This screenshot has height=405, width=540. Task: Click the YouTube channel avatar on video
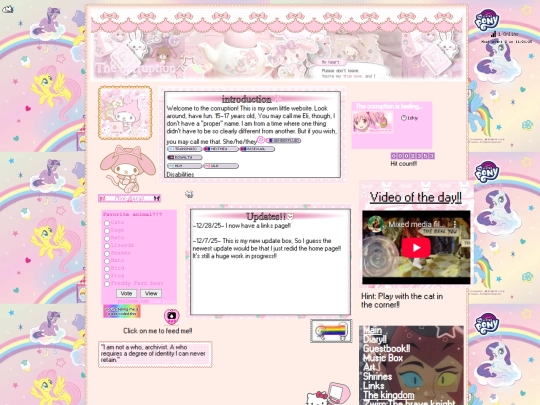coord(376,224)
